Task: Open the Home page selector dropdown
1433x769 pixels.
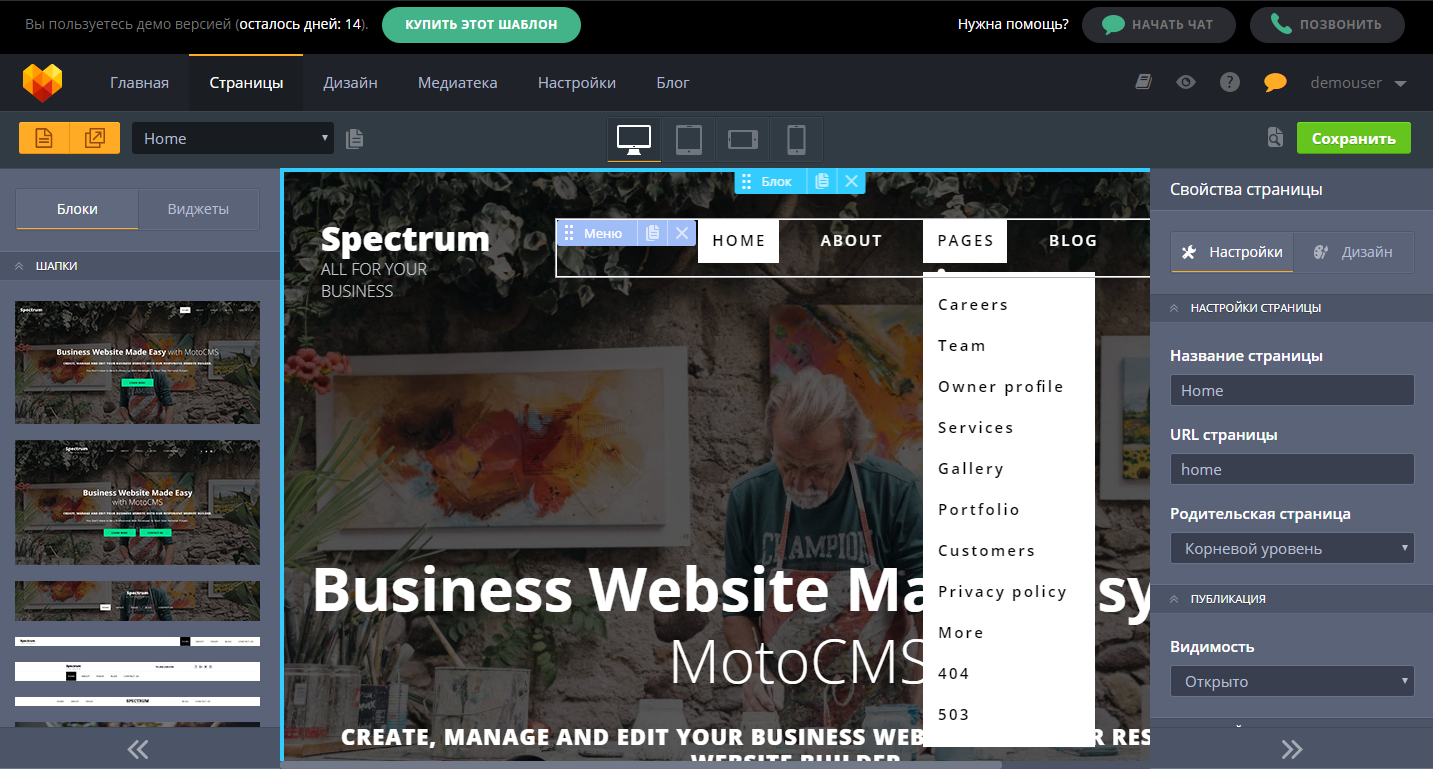Action: (232, 137)
